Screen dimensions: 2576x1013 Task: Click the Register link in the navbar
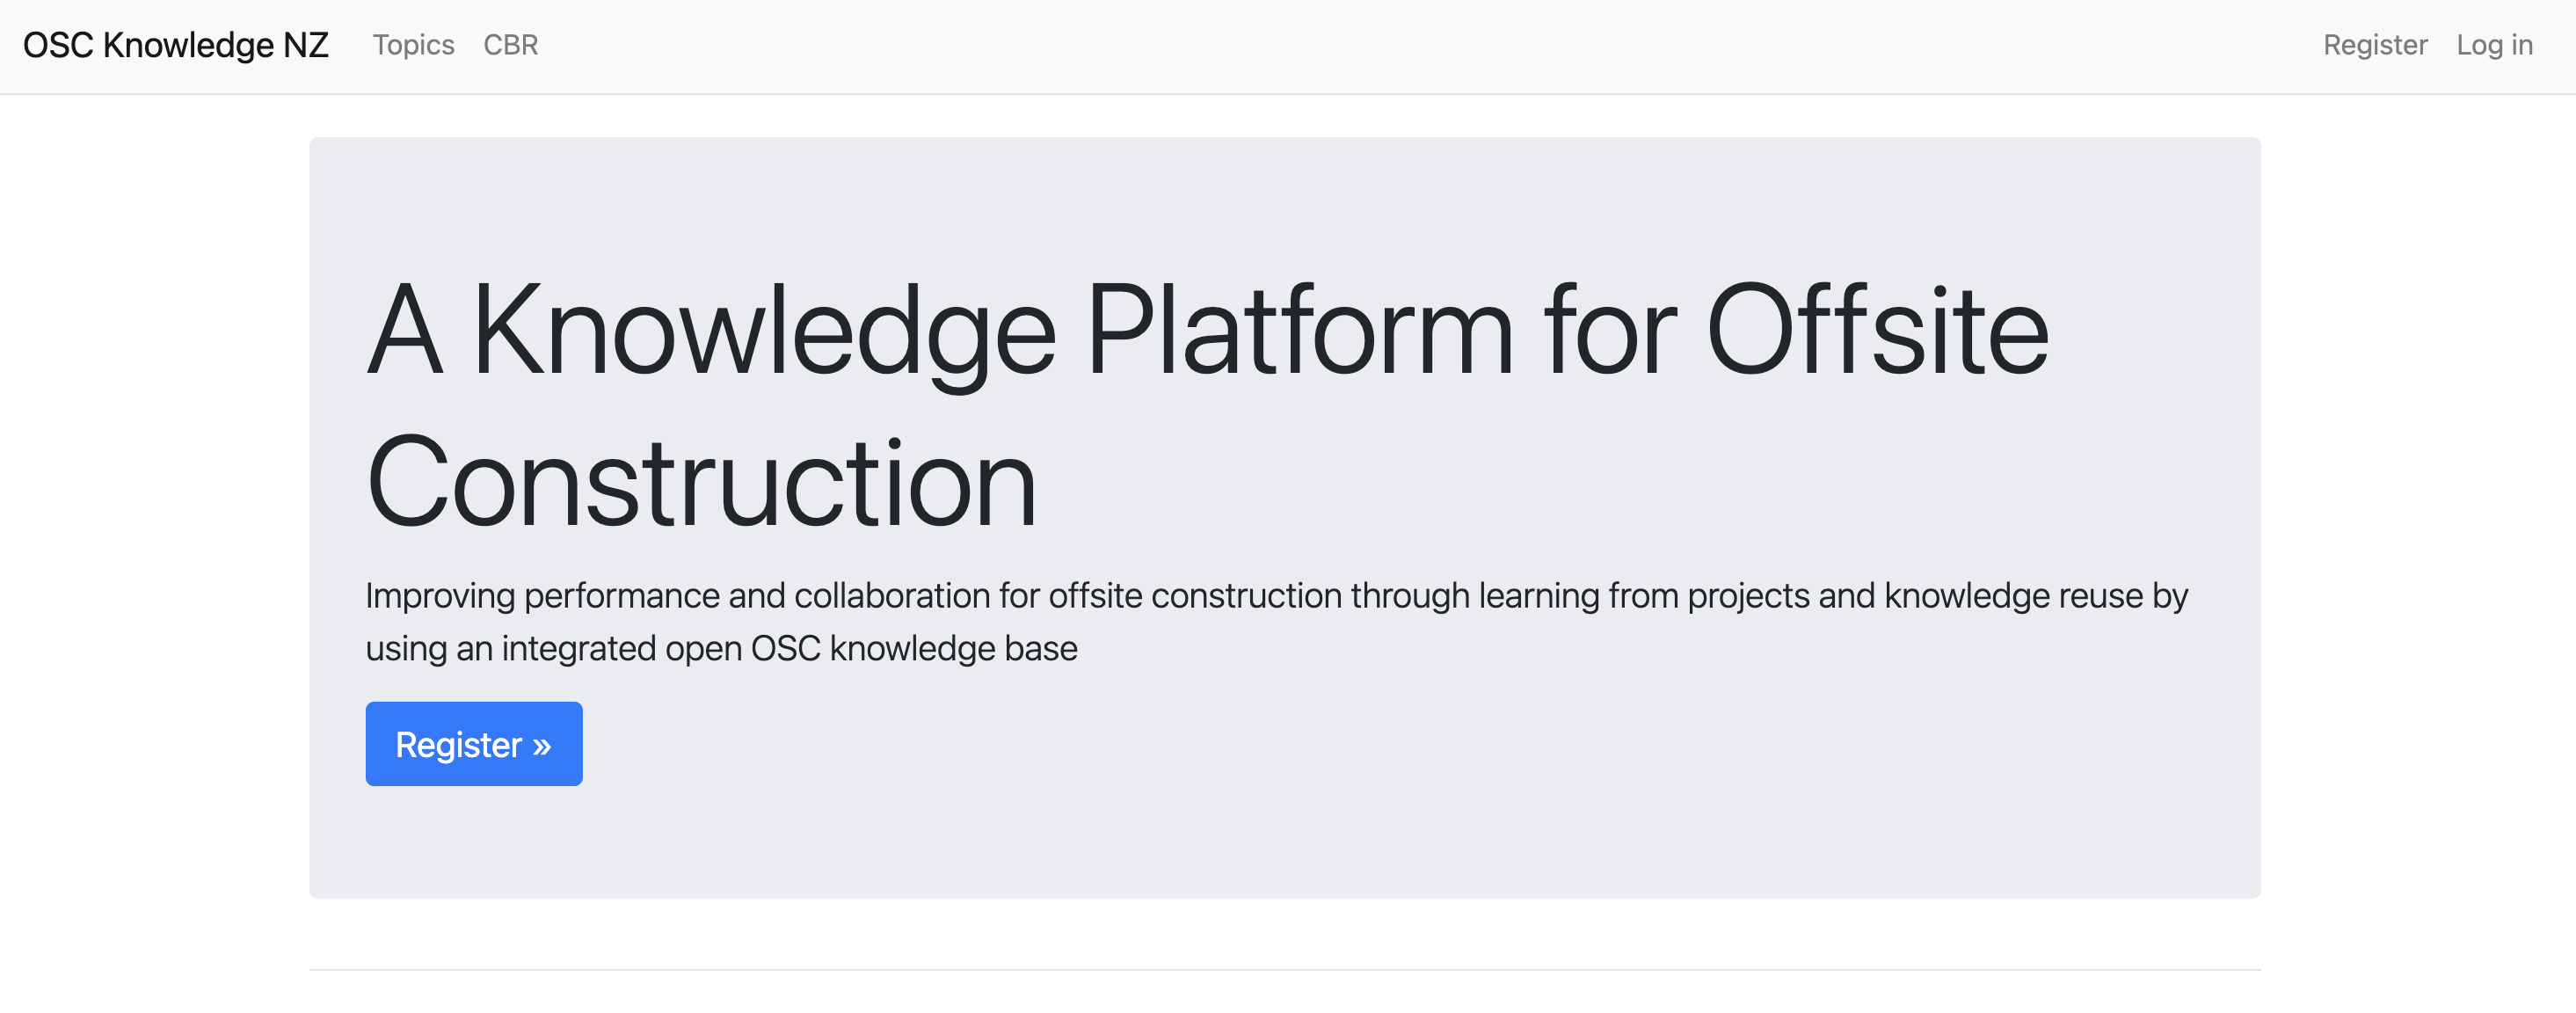[x=2374, y=45]
